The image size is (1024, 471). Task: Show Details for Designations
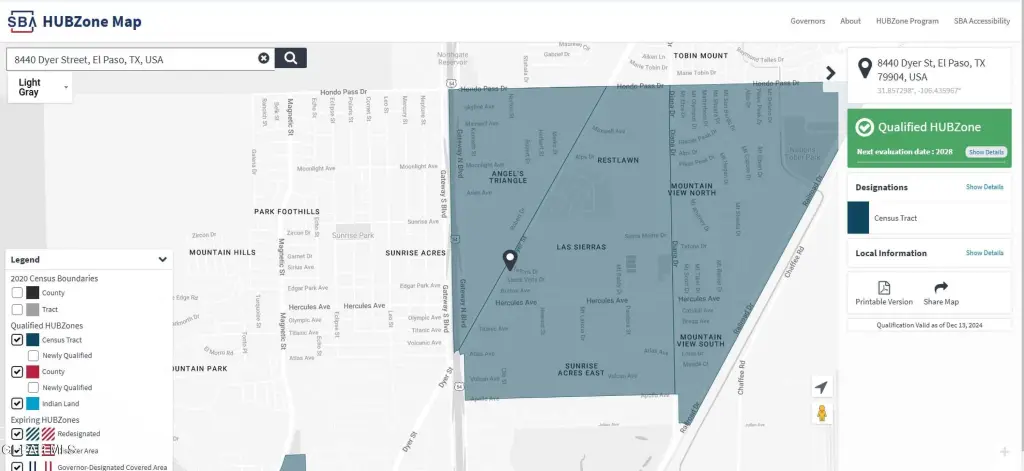(984, 187)
